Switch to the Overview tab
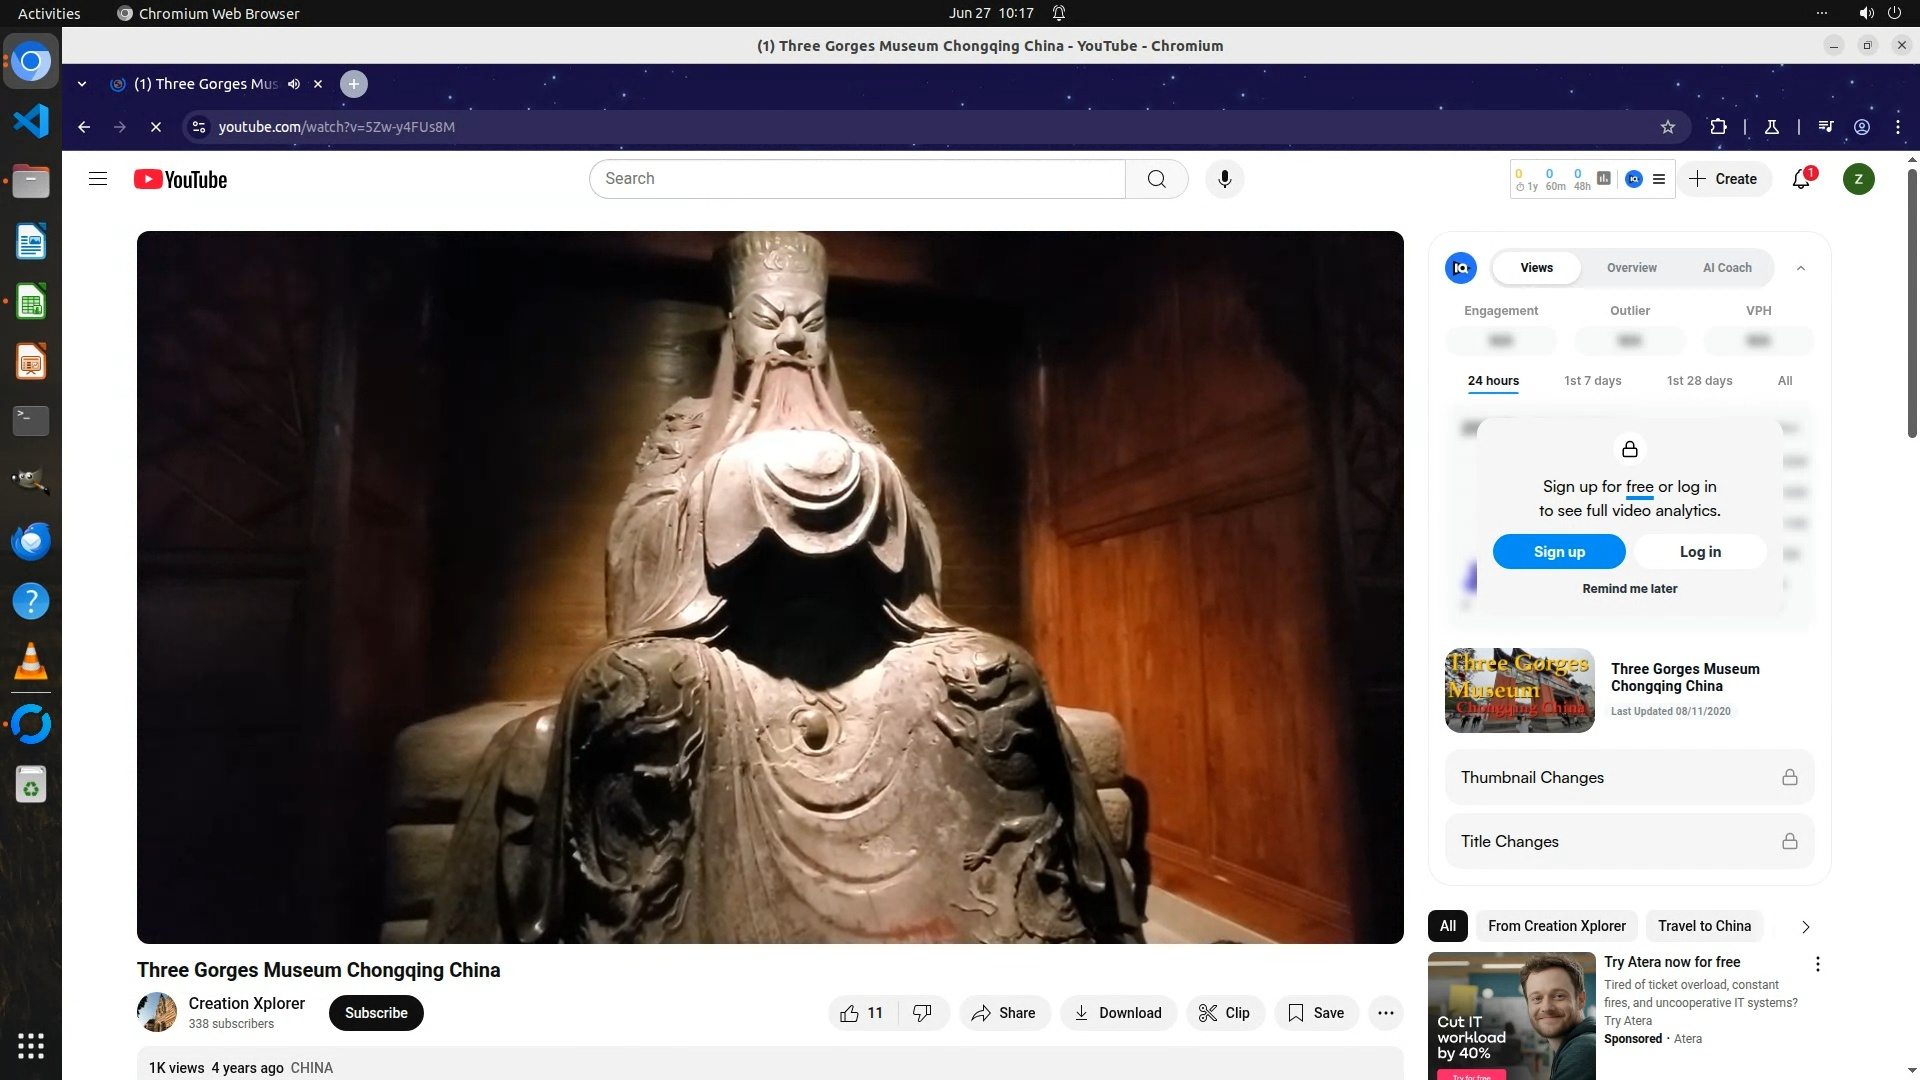Viewport: 1920px width, 1080px height. [1631, 268]
